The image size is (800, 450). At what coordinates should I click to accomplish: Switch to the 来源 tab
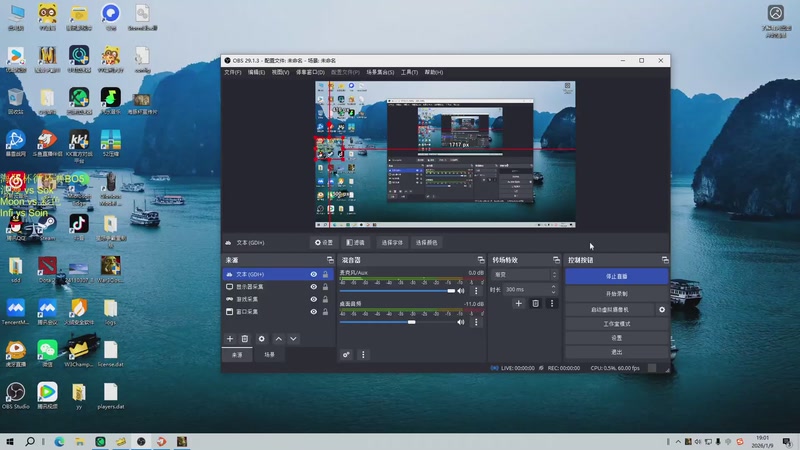click(237, 355)
